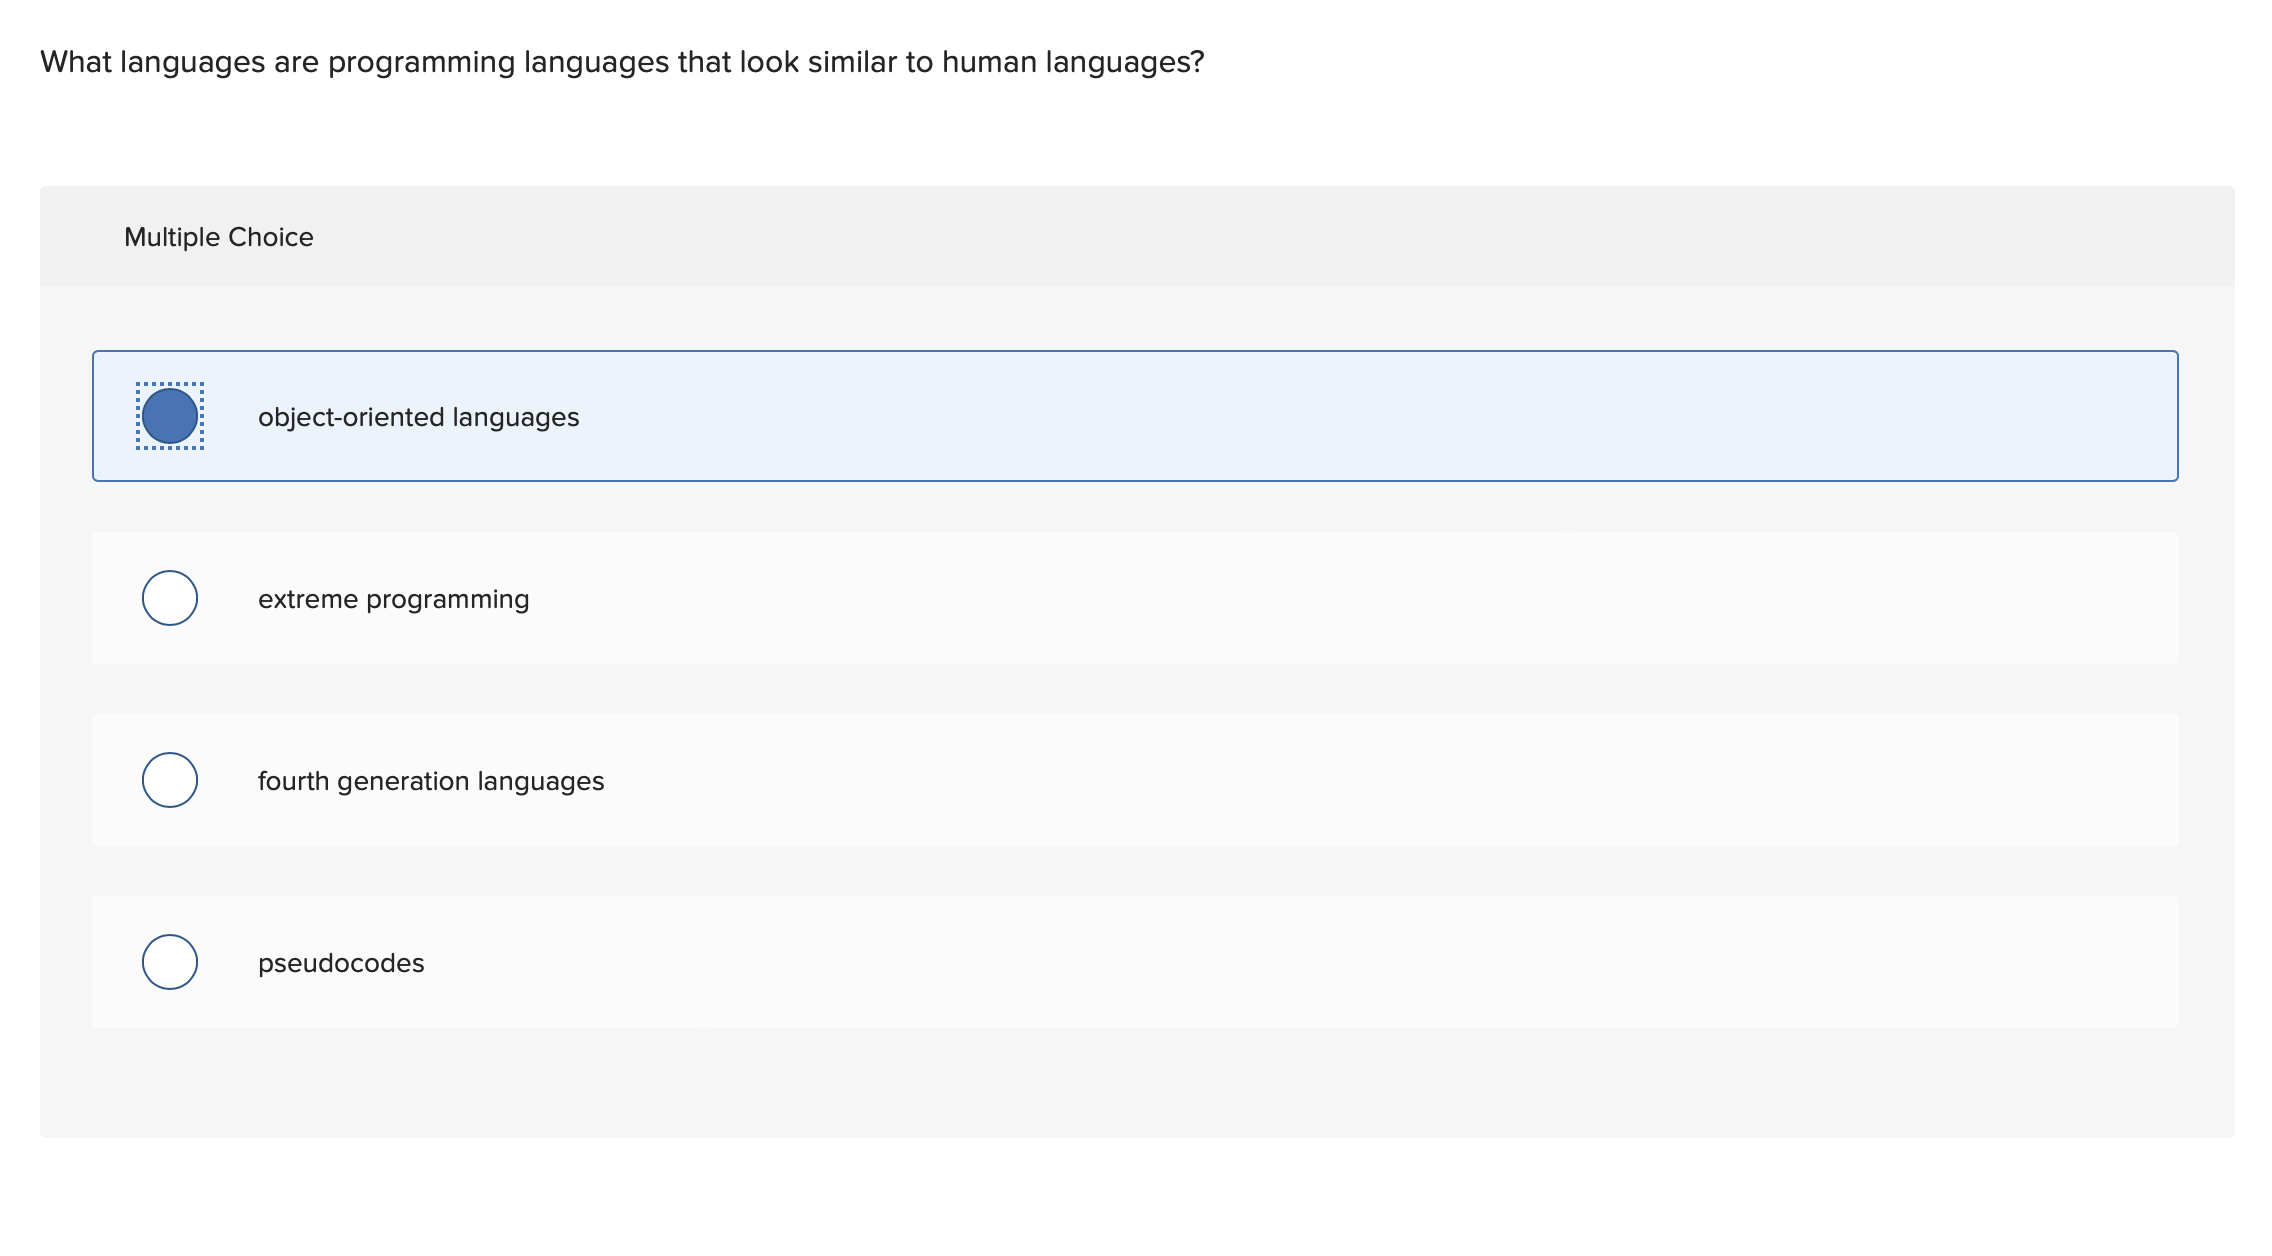
Task: Select the fourth generation languages radio button
Action: point(169,781)
